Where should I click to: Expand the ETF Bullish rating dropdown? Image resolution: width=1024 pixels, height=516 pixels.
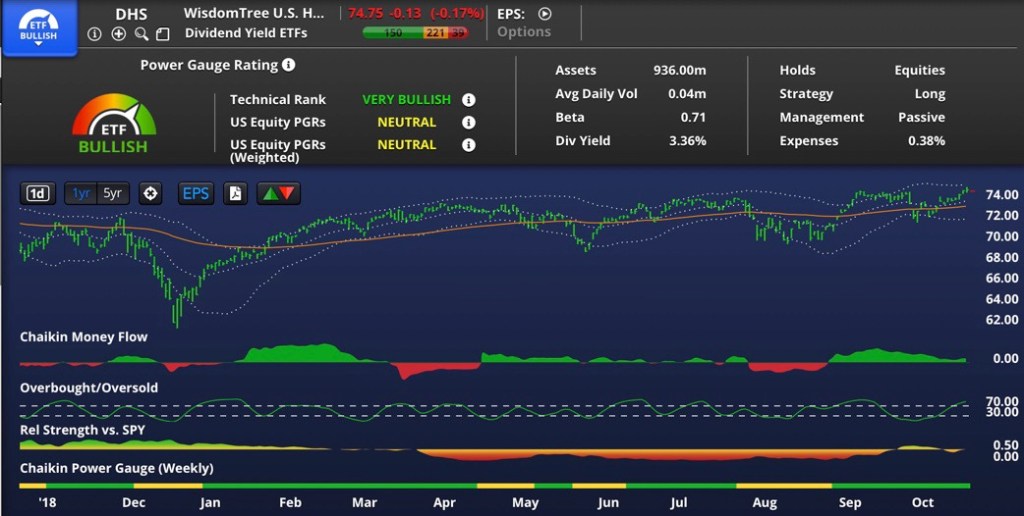tap(39, 27)
